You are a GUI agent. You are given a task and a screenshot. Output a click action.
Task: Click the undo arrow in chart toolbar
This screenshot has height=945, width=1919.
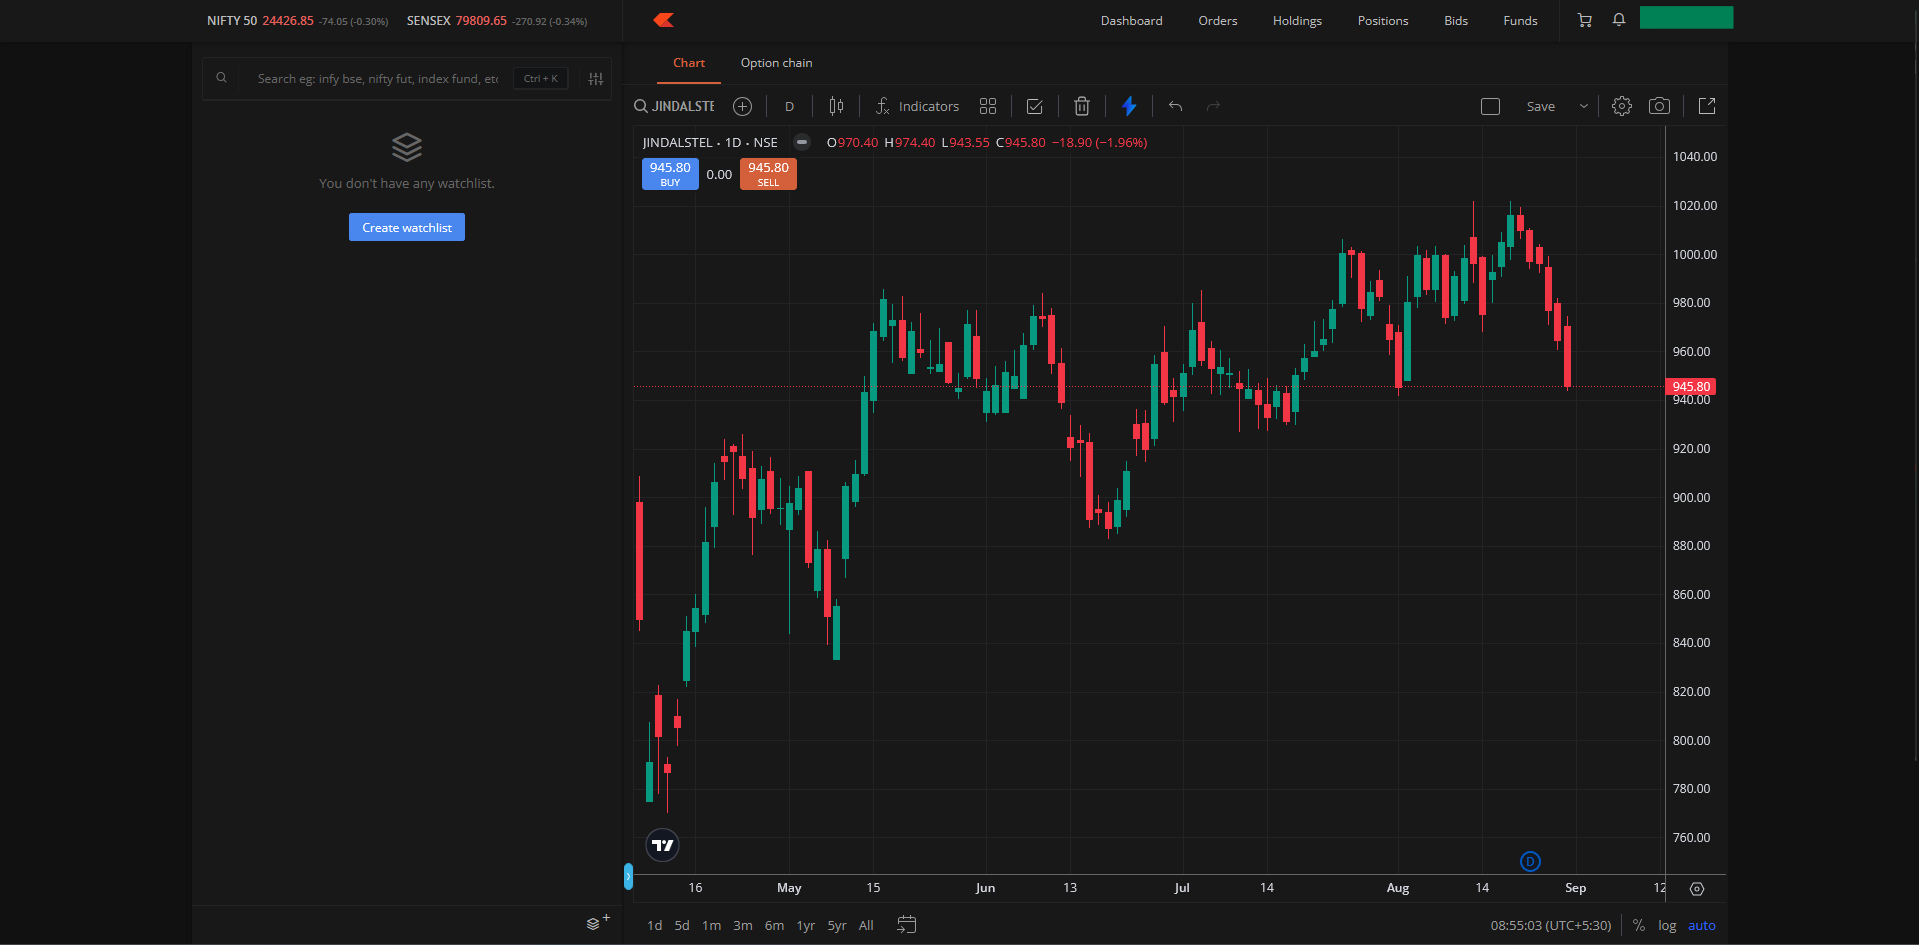1175,106
